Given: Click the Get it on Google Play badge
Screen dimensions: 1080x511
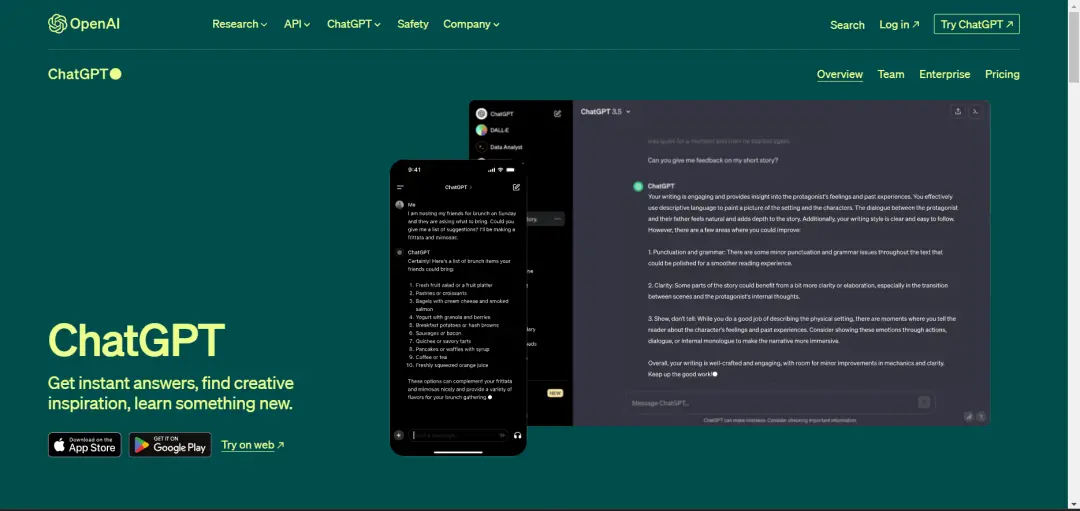Looking at the screenshot, I should (170, 445).
